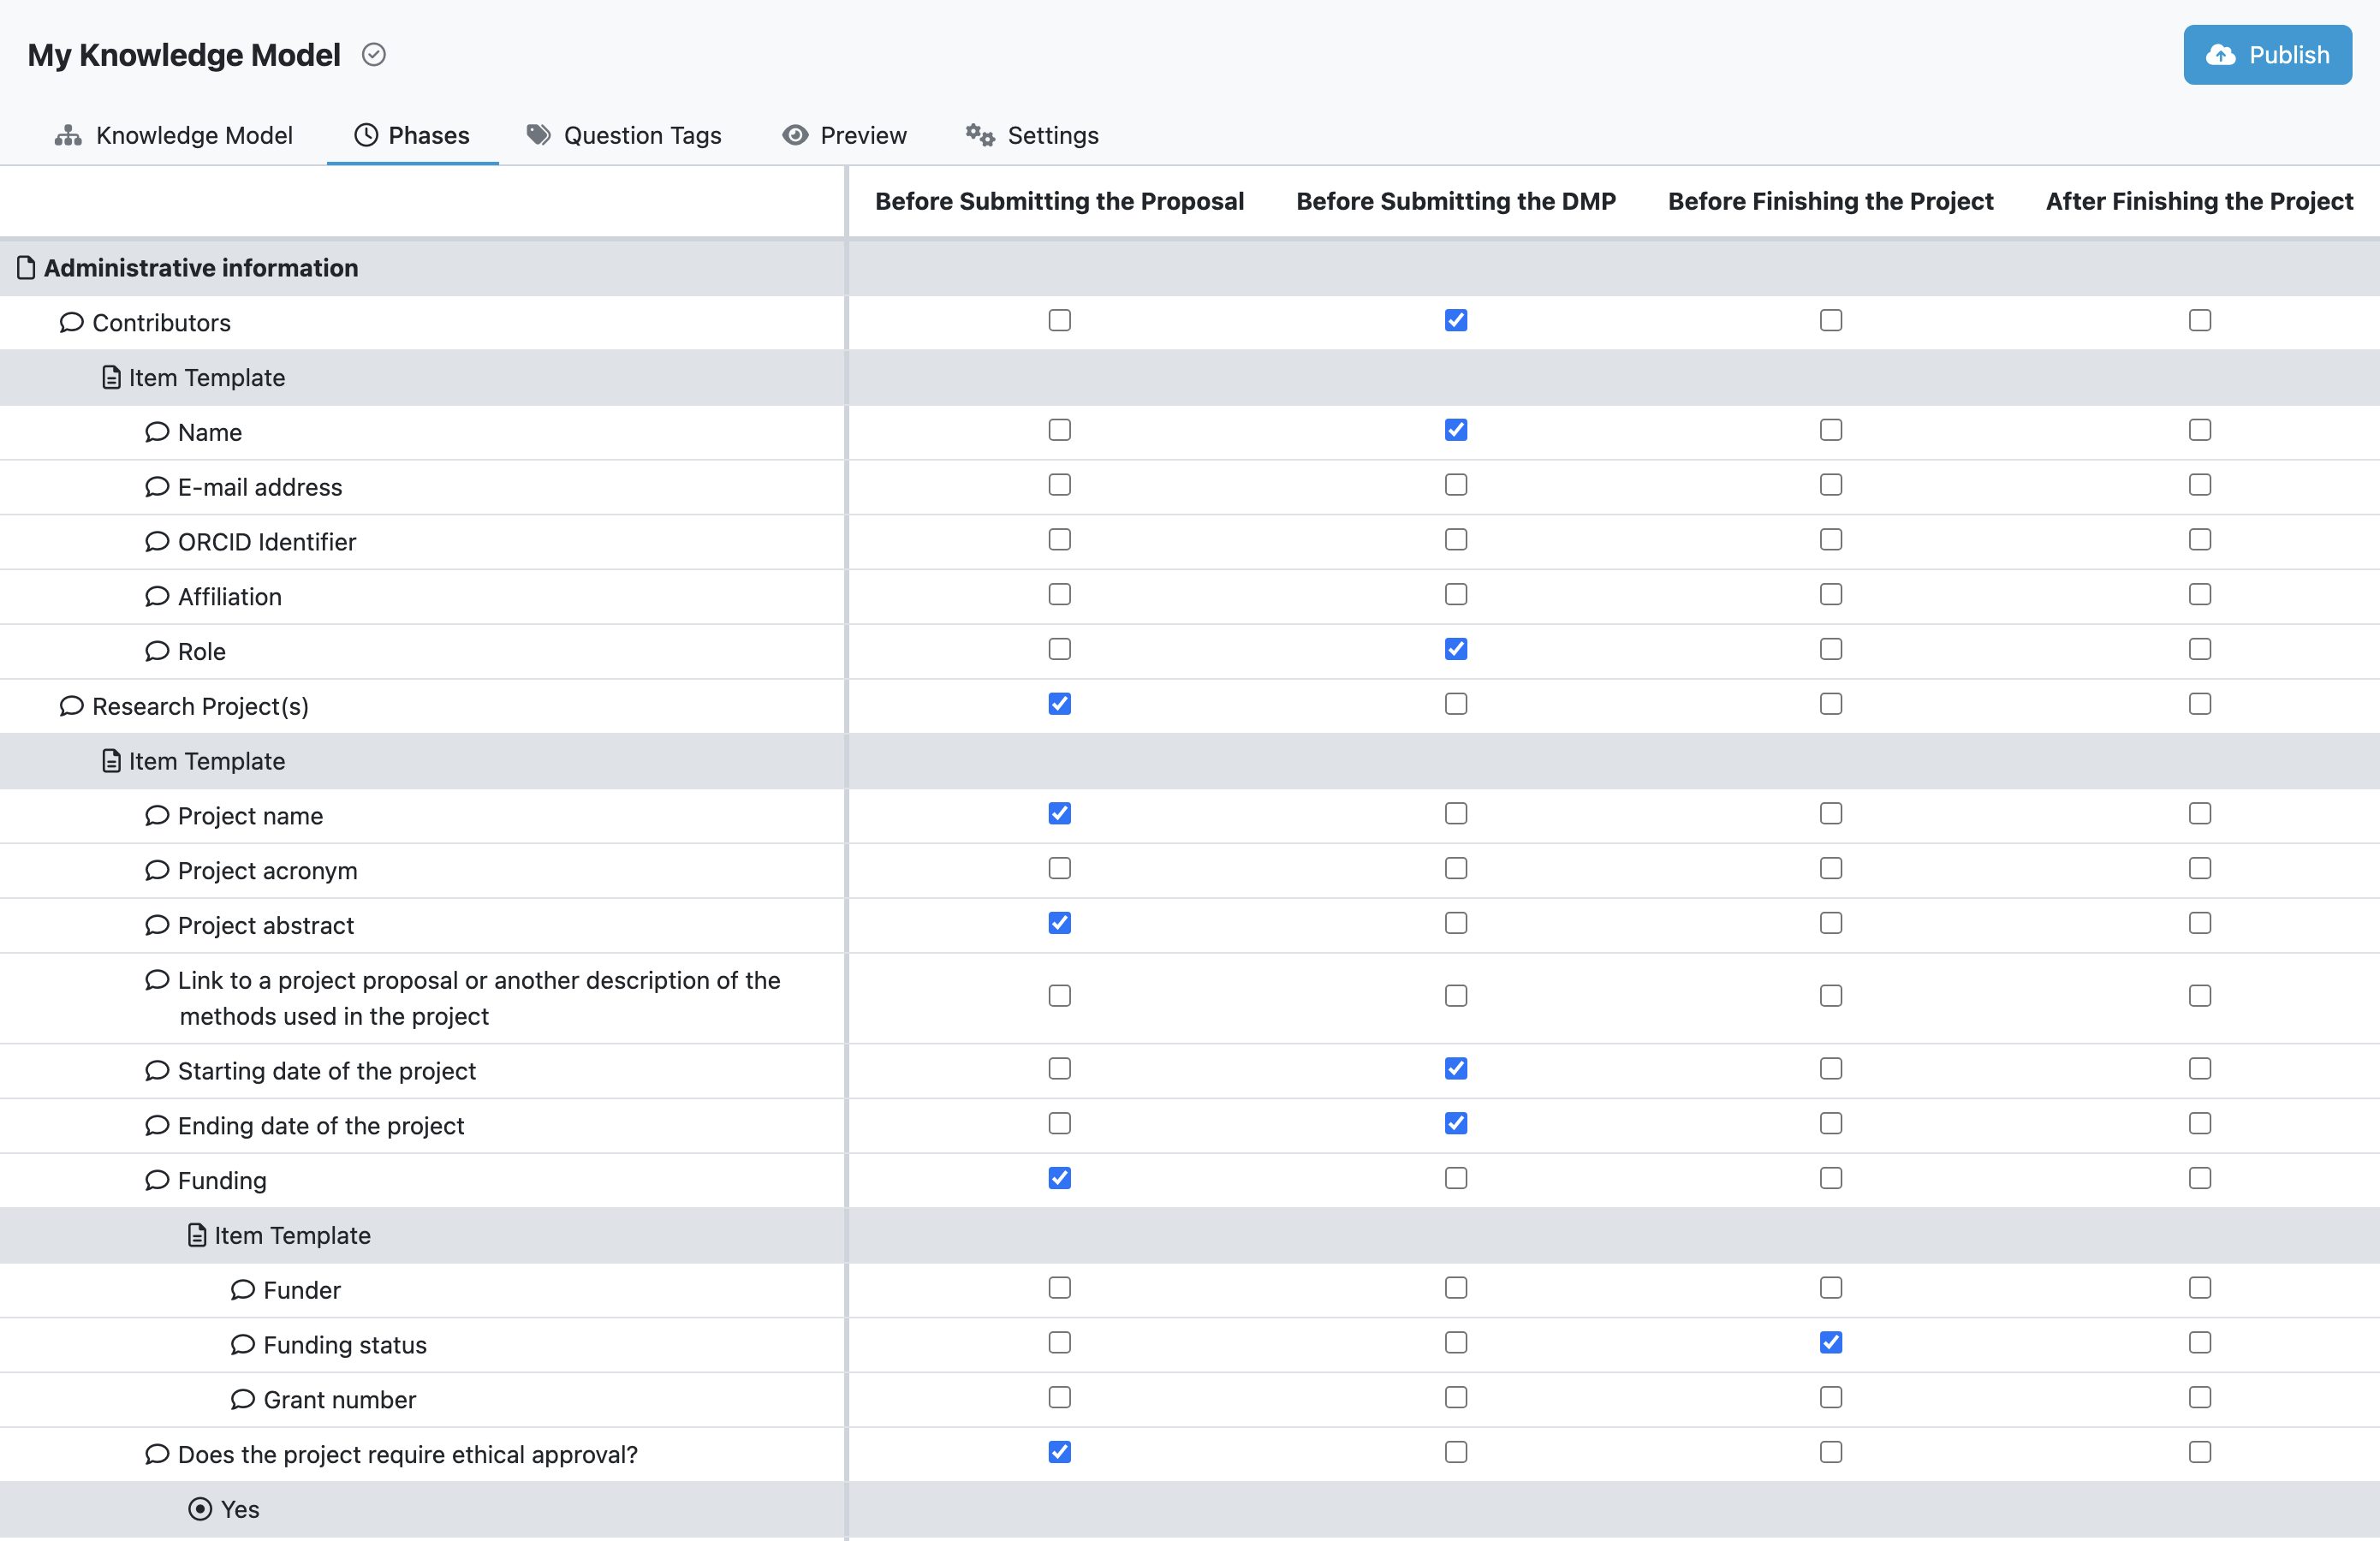Select the Yes answer radio icon
Image resolution: width=2380 pixels, height=1541 pixels.
click(200, 1508)
